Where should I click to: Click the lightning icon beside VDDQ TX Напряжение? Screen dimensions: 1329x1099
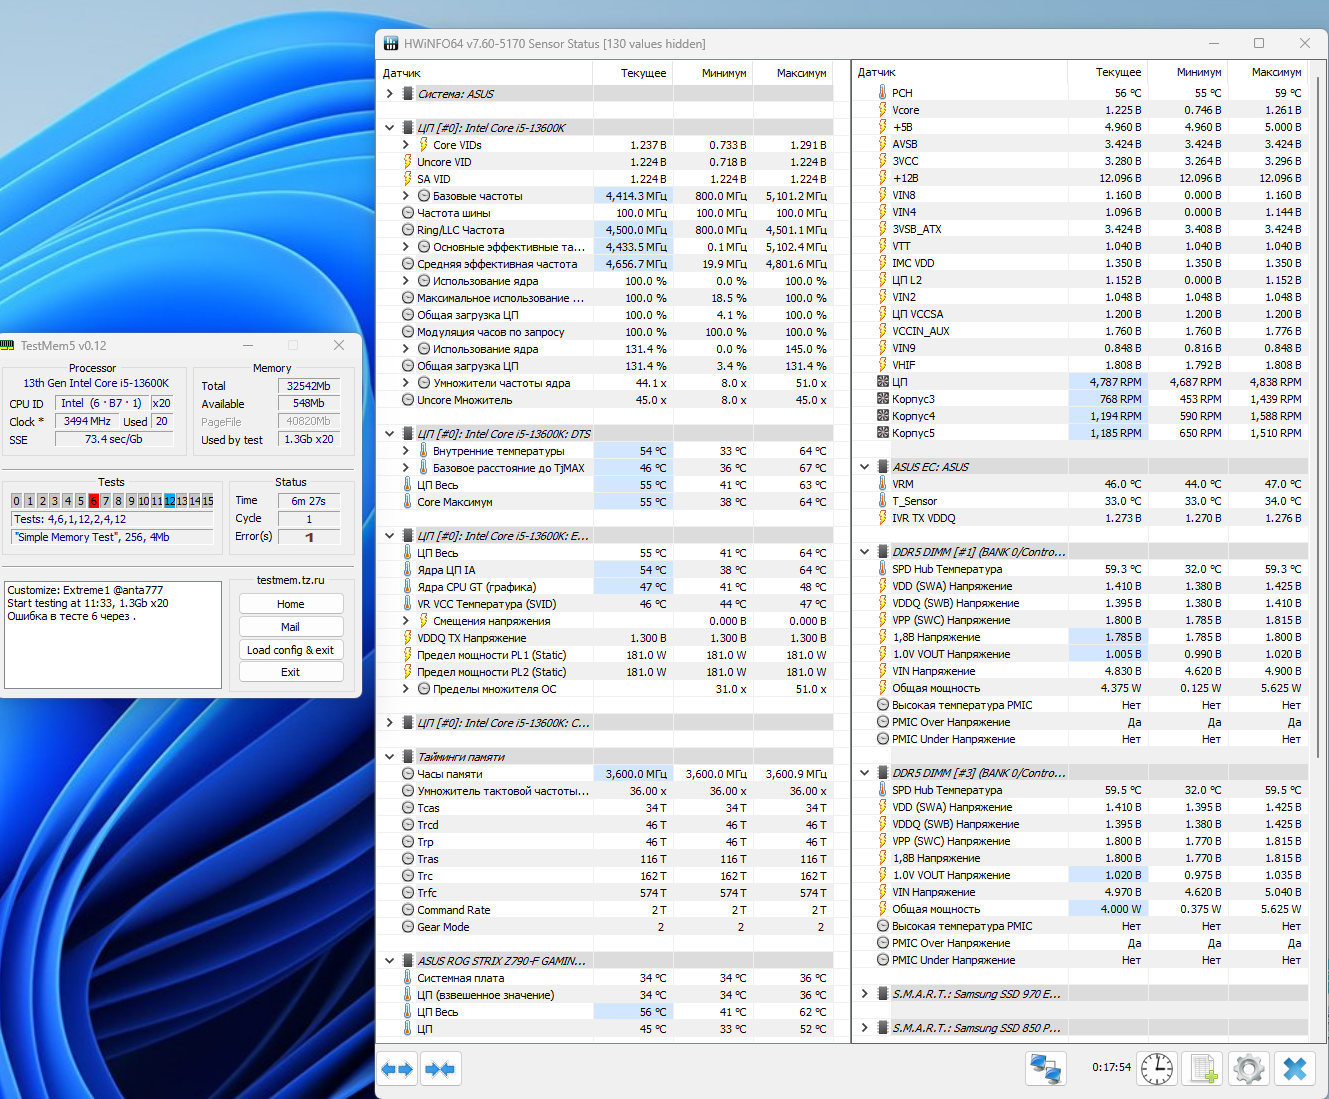(408, 638)
